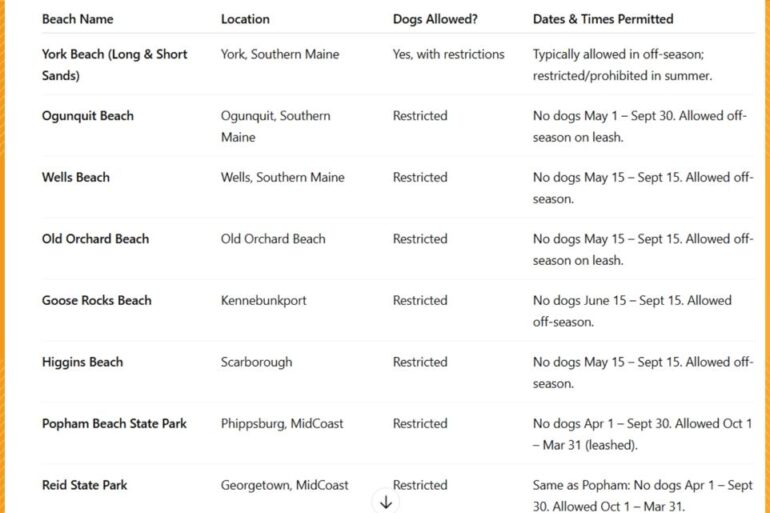770x513 pixels.
Task: Click the scroll-down arrow button
Action: coord(386,502)
